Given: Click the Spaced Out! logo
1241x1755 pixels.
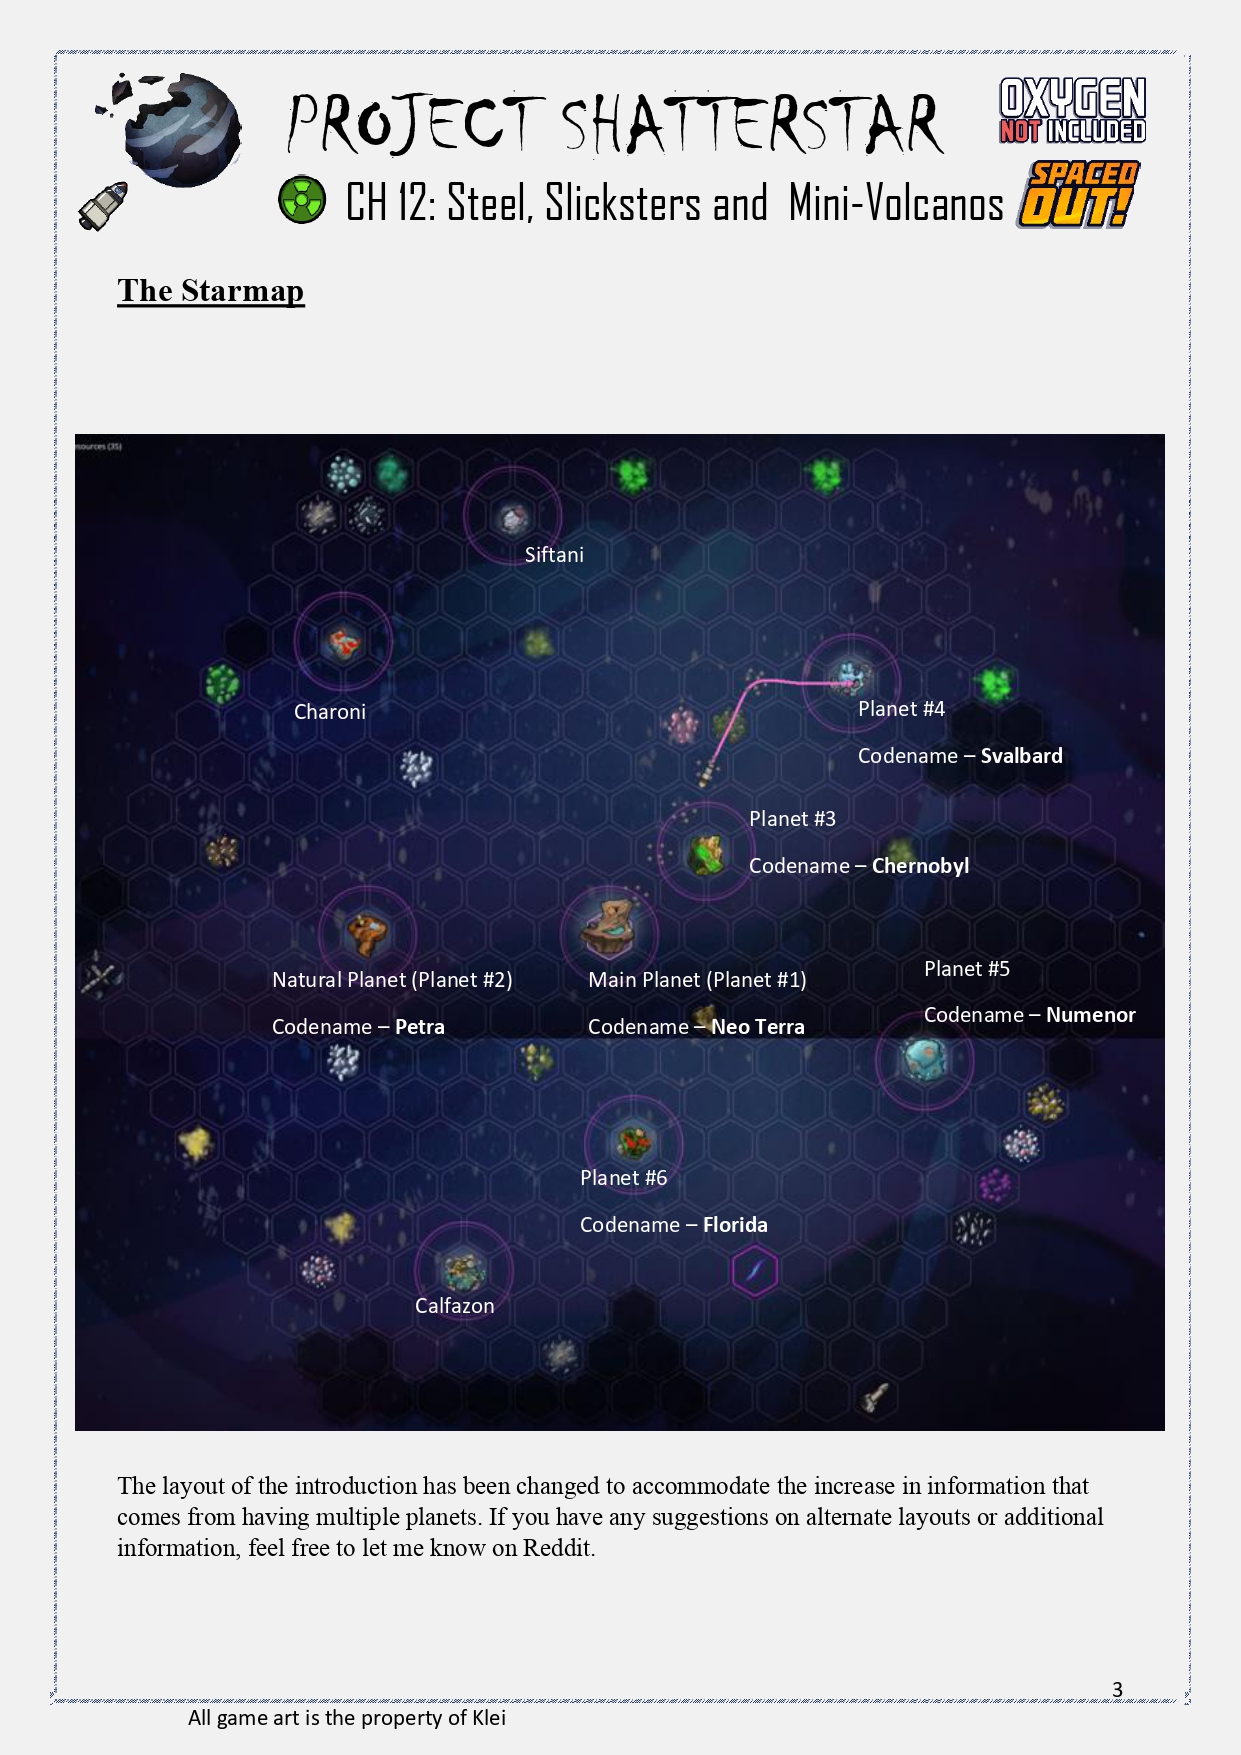Looking at the screenshot, I should [1078, 194].
